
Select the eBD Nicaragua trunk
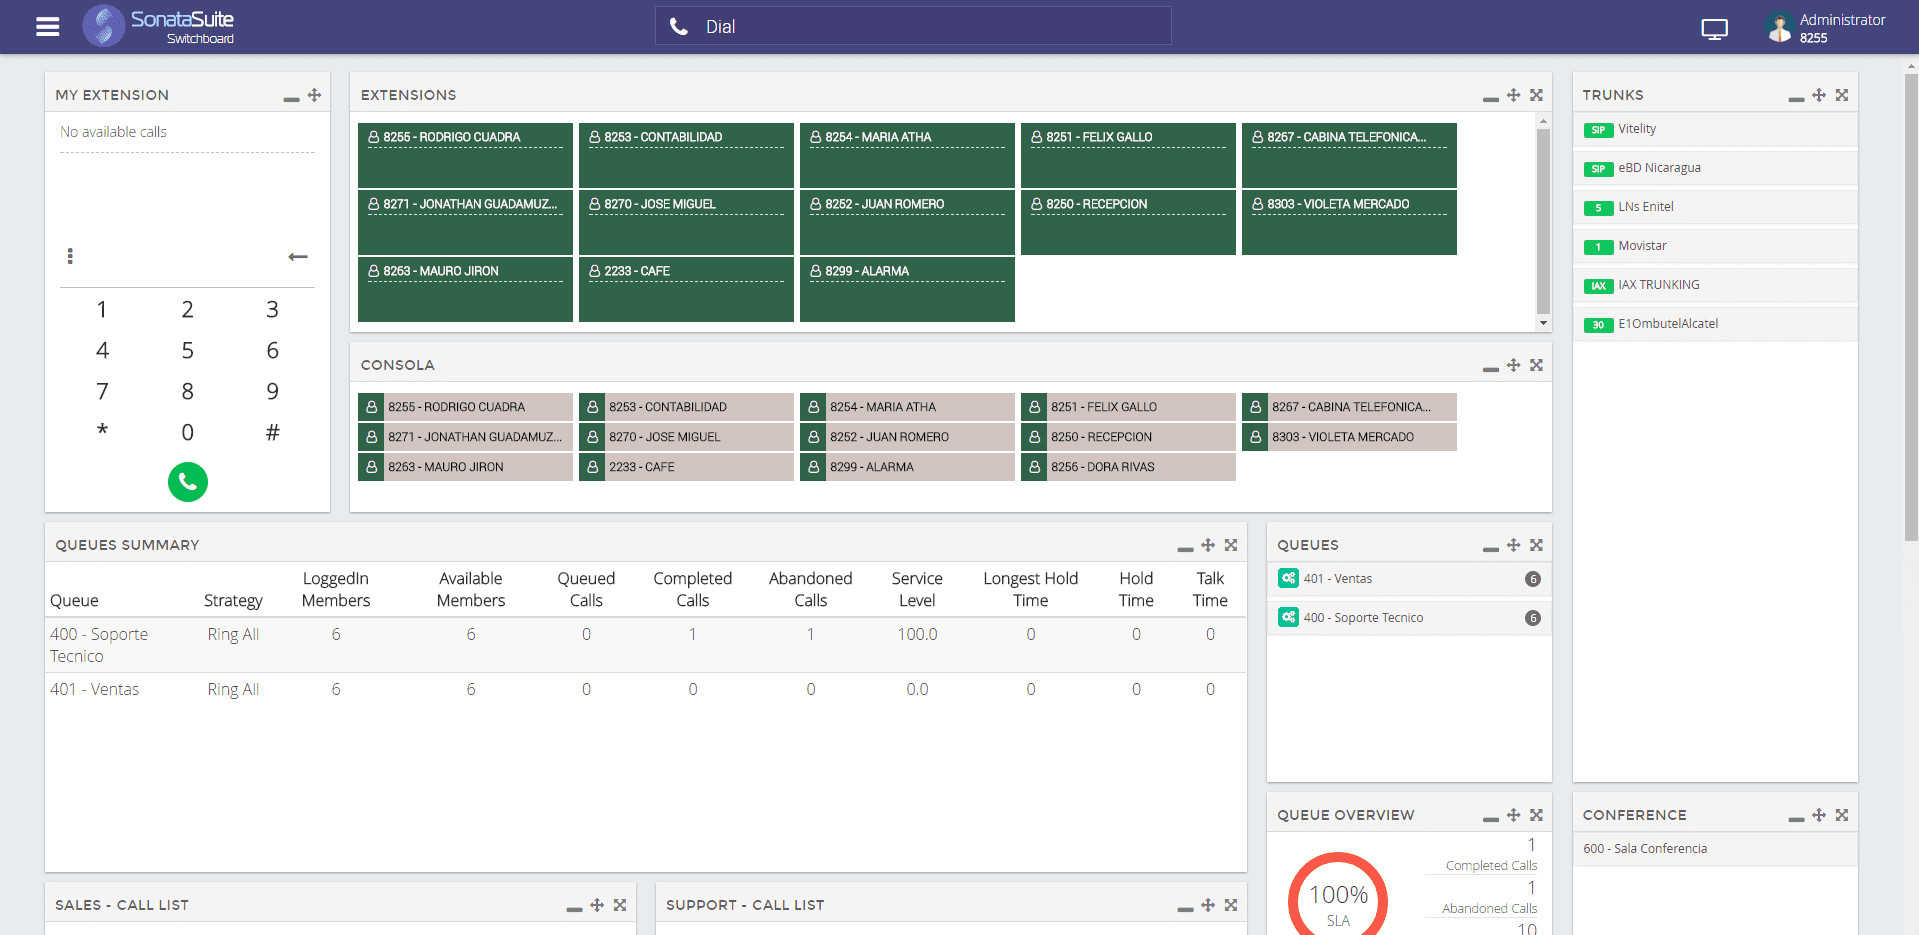click(1715, 168)
